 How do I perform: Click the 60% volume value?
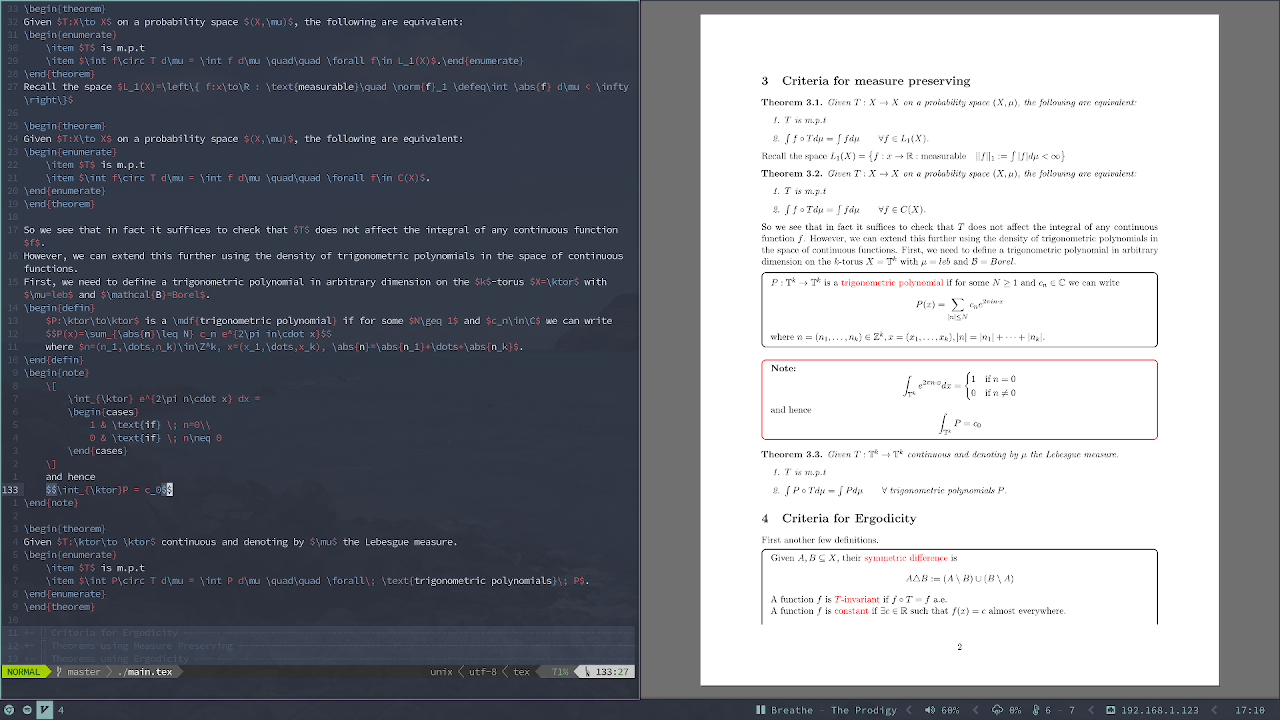[951, 710]
